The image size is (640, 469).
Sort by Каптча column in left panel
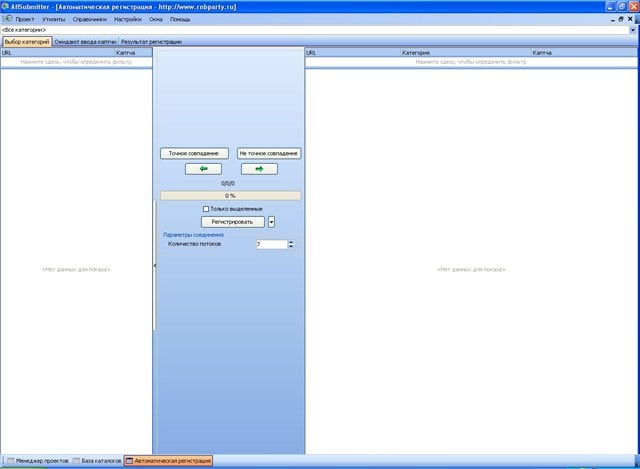click(133, 53)
